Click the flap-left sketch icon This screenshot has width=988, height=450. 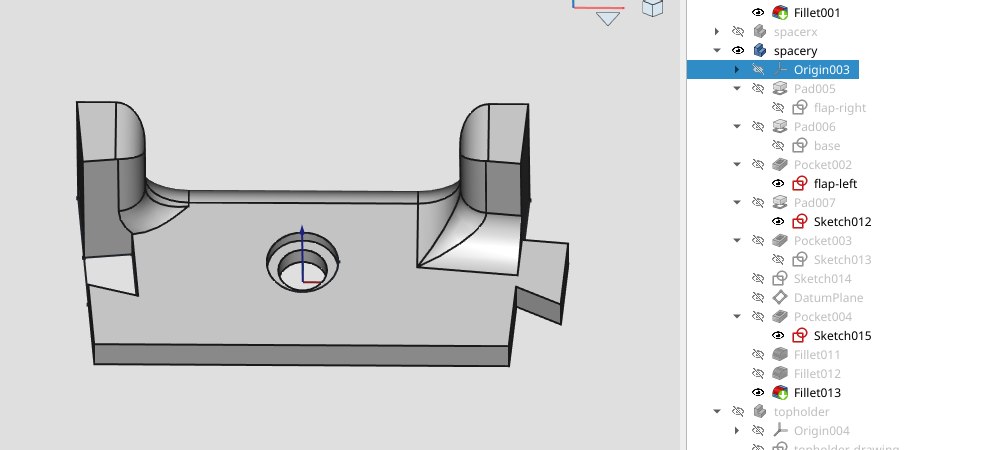pos(799,184)
